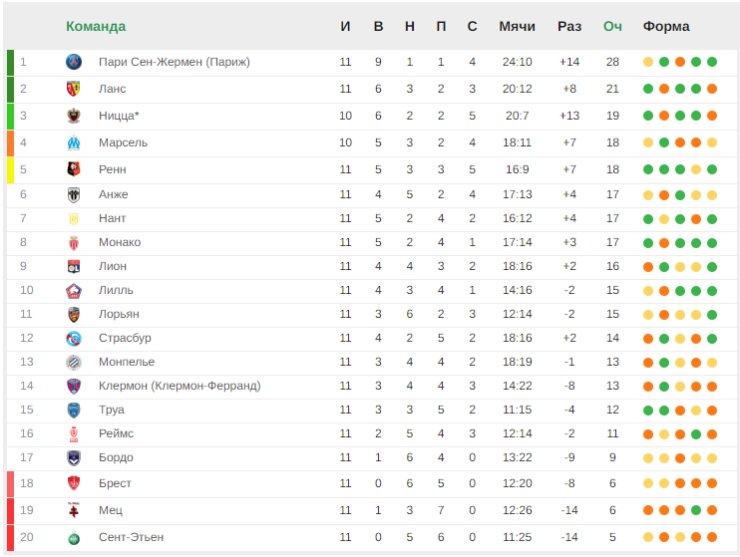Click the Monaco club crest
The height and width of the screenshot is (557, 740).
coord(74,243)
